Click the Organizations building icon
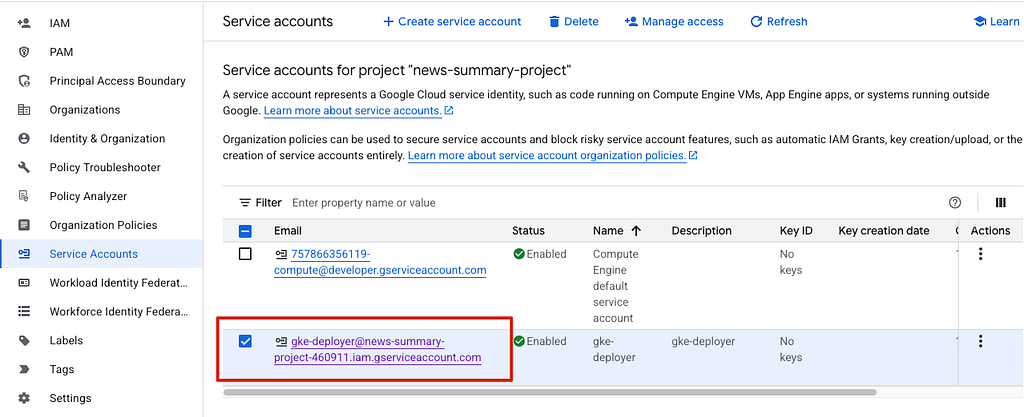The image size is (1024, 417). pos(24,110)
